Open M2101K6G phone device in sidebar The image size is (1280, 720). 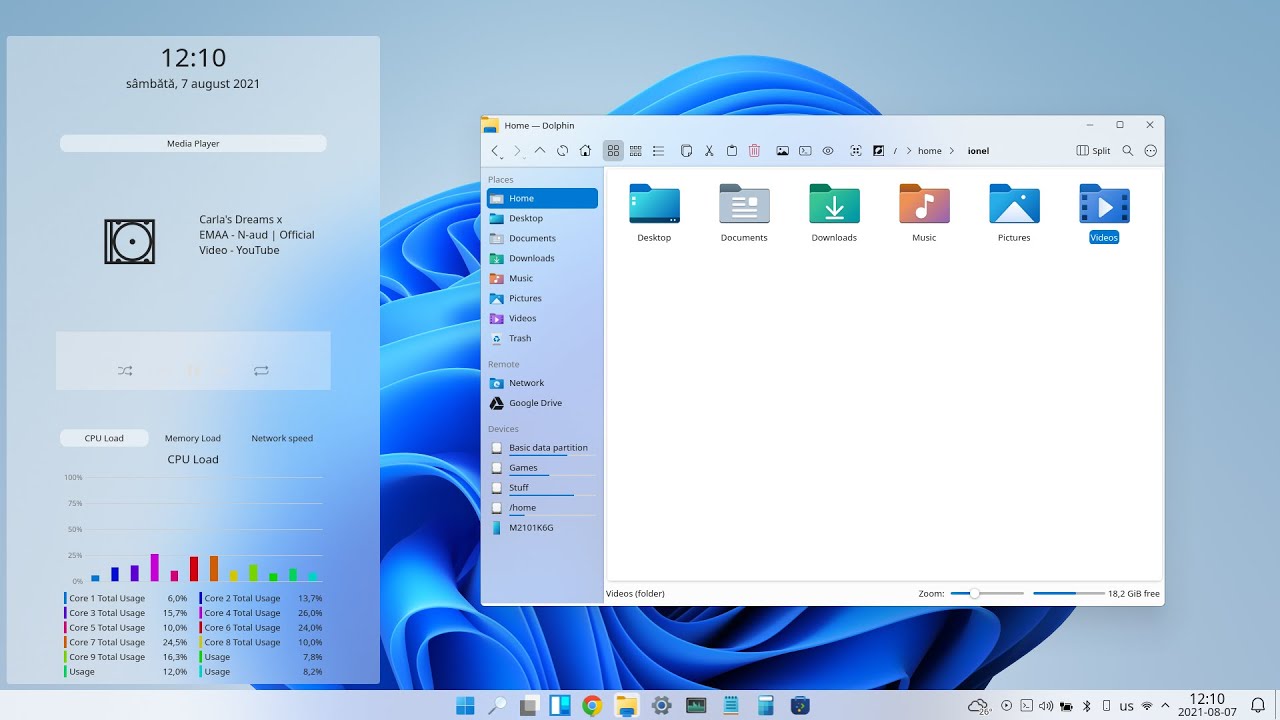pos(542,528)
